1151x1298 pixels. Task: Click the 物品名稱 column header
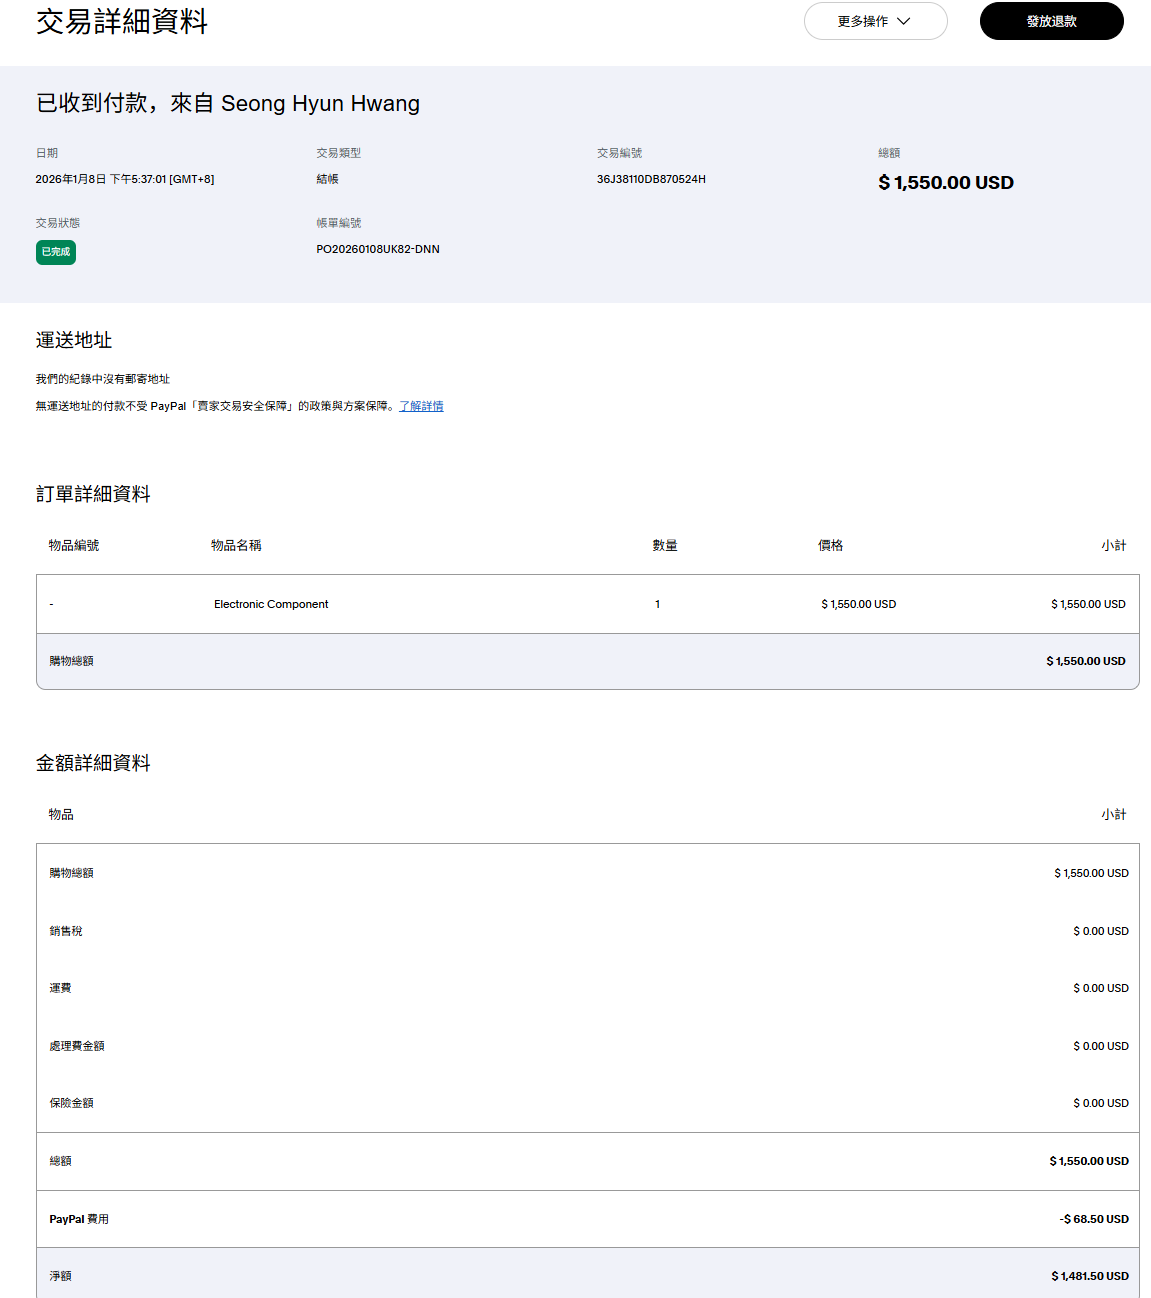(236, 545)
